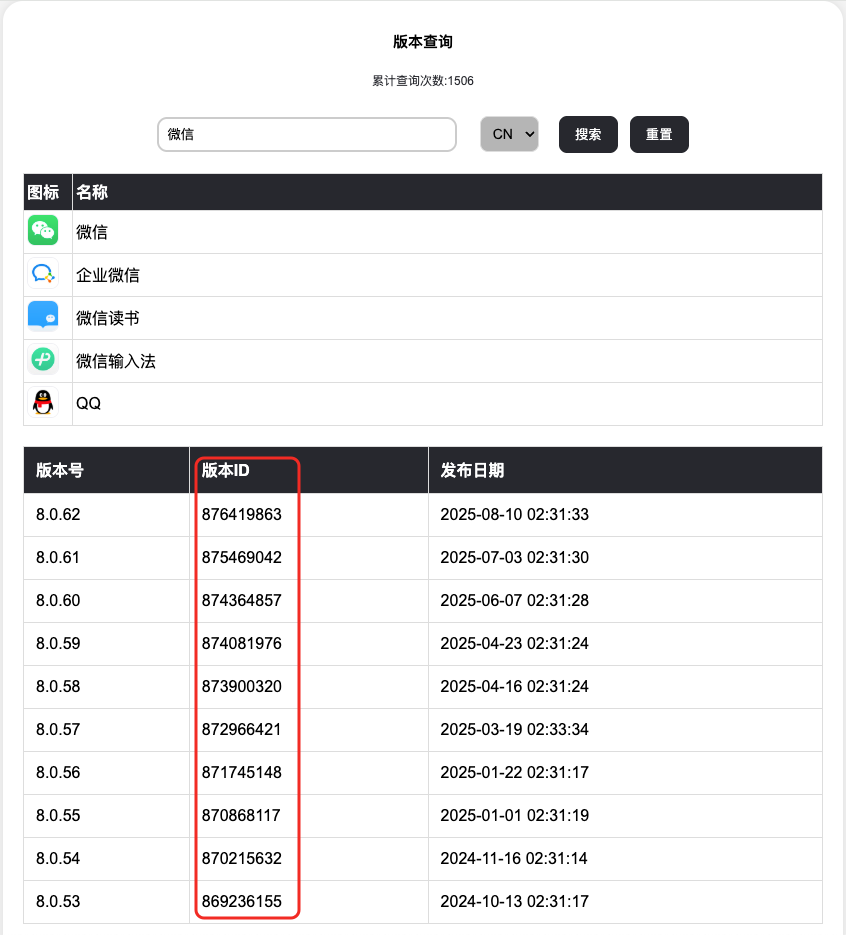This screenshot has width=846, height=935.
Task: Click version ID 873900320
Action: point(241,686)
